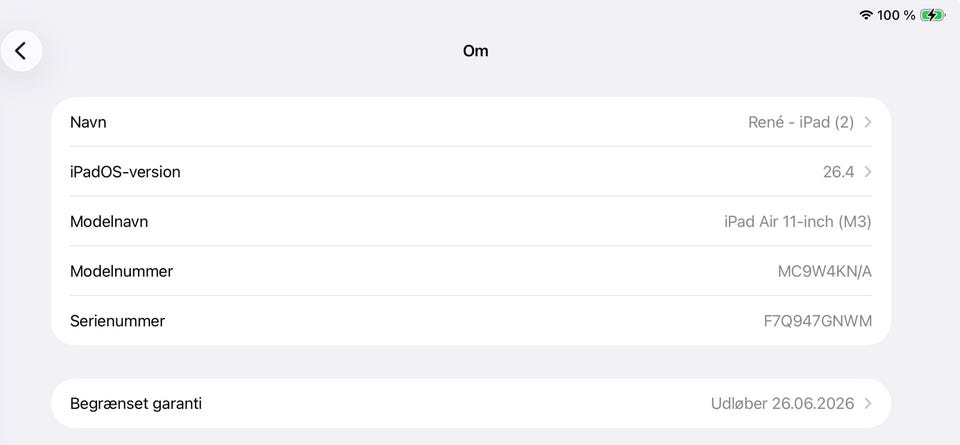Viewport: 960px width, 445px height.
Task: Click the 100 % battery percentage
Action: 896,15
